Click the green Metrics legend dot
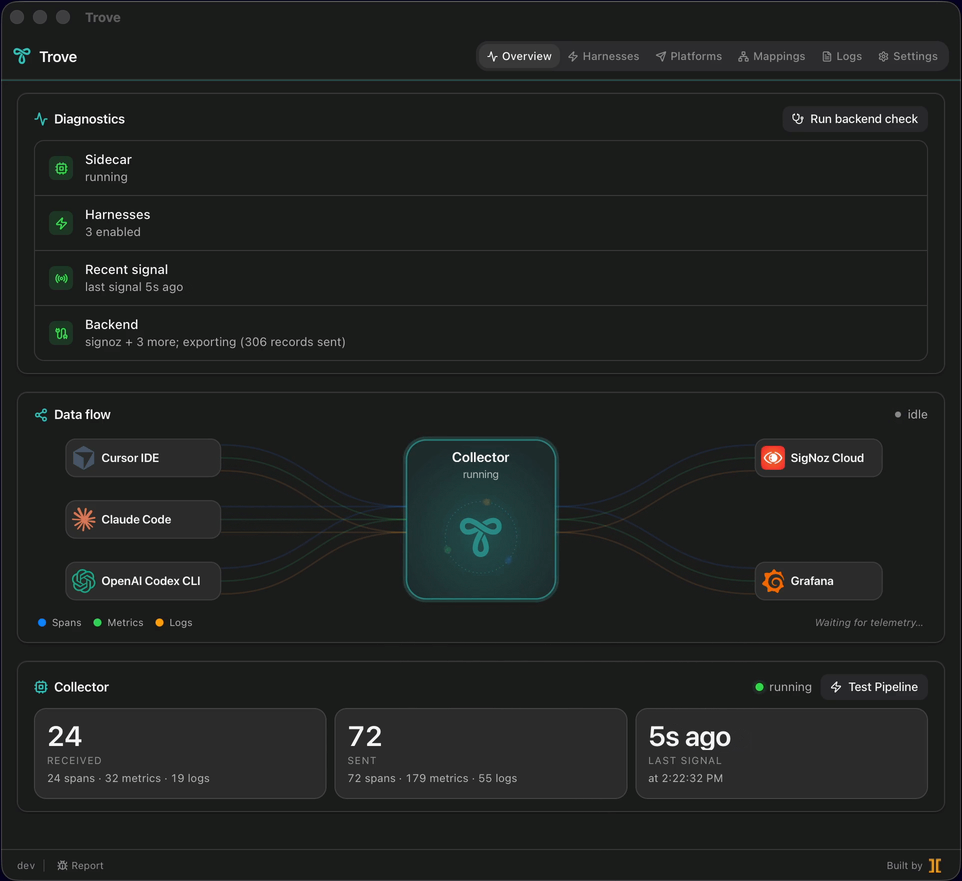 coord(98,622)
